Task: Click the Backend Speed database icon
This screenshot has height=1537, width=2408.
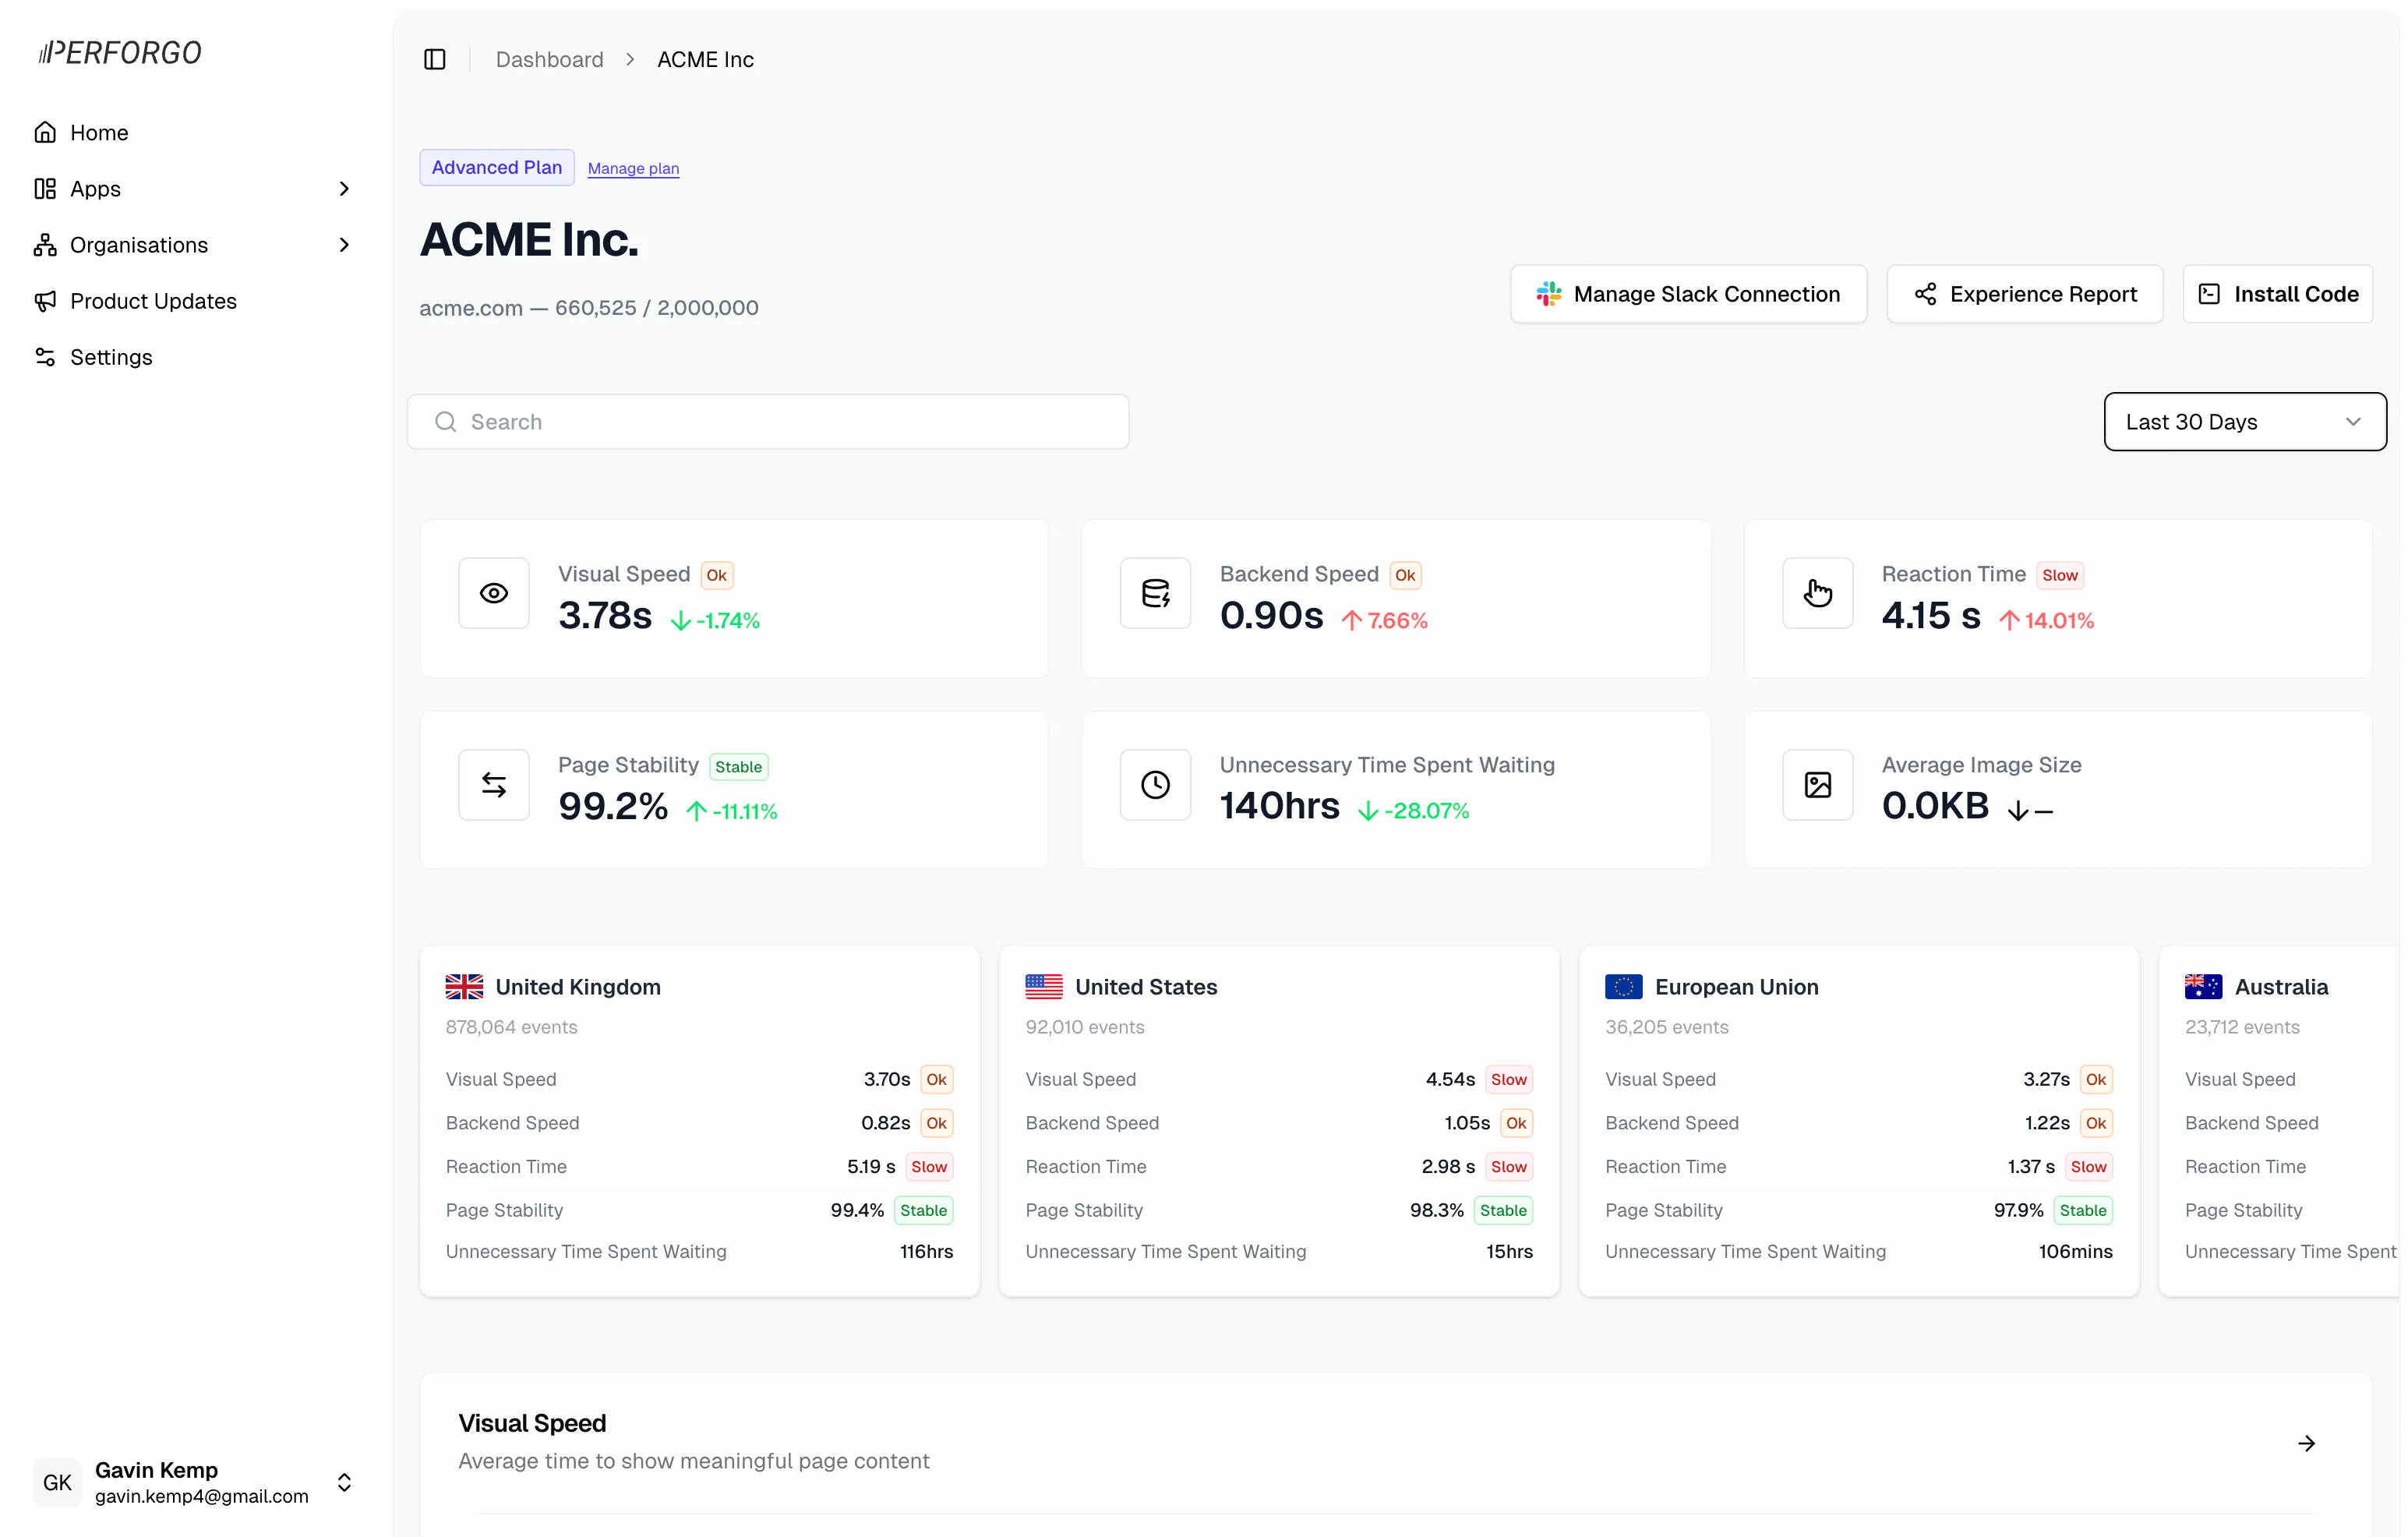Action: click(1155, 593)
